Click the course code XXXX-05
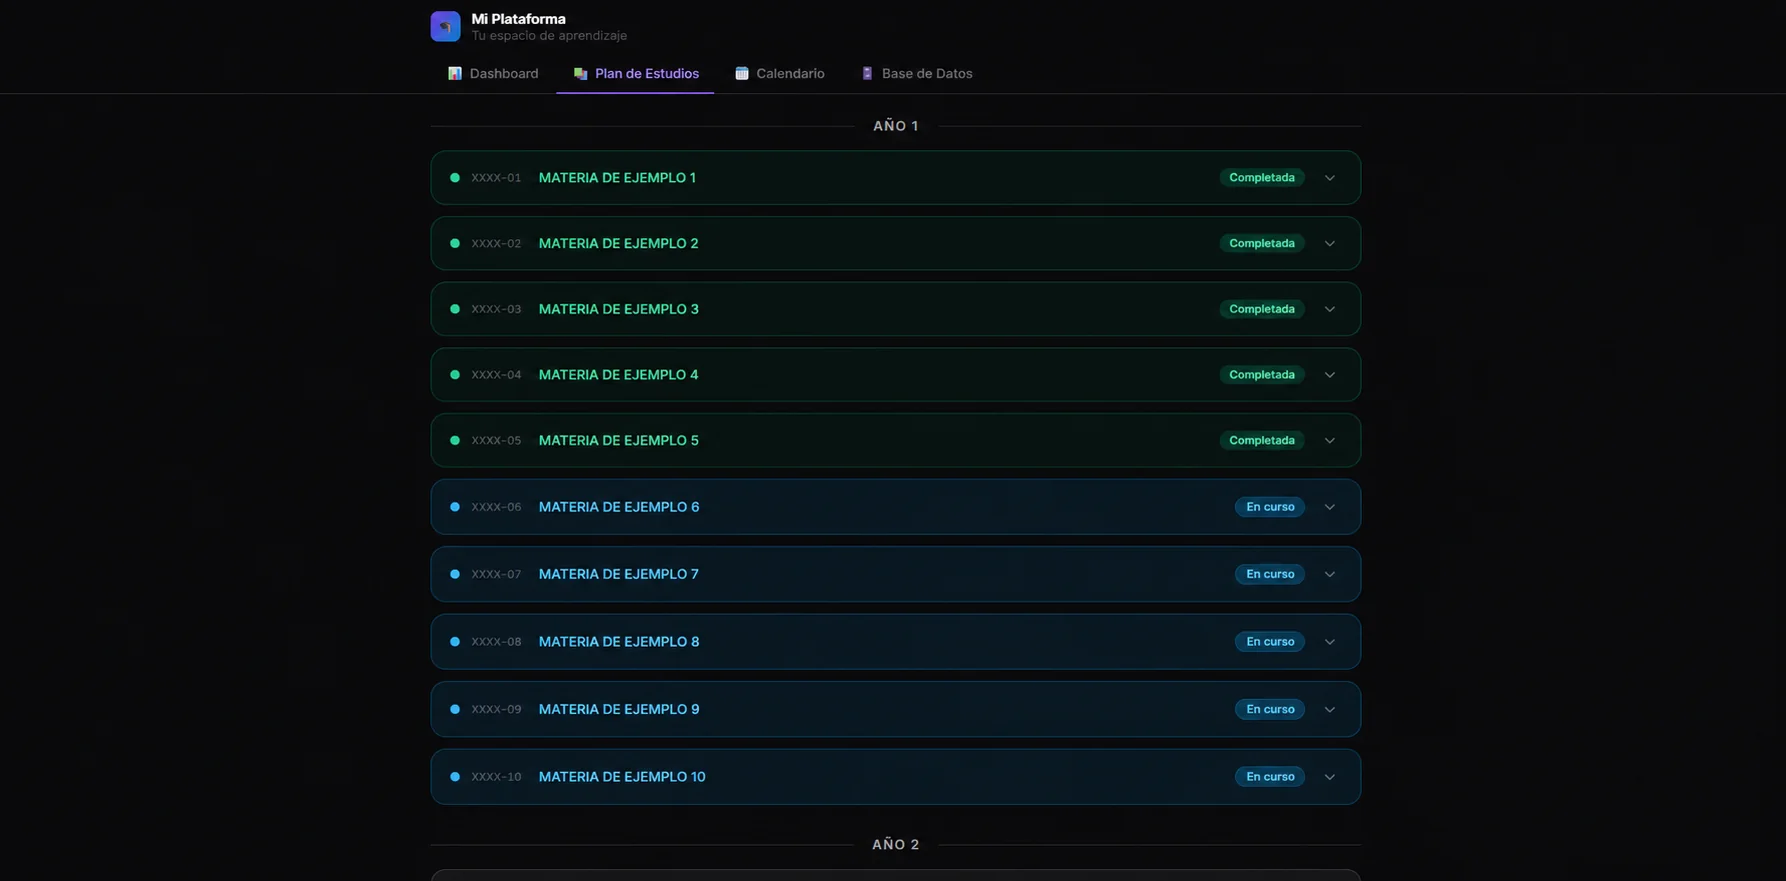 [x=496, y=440]
